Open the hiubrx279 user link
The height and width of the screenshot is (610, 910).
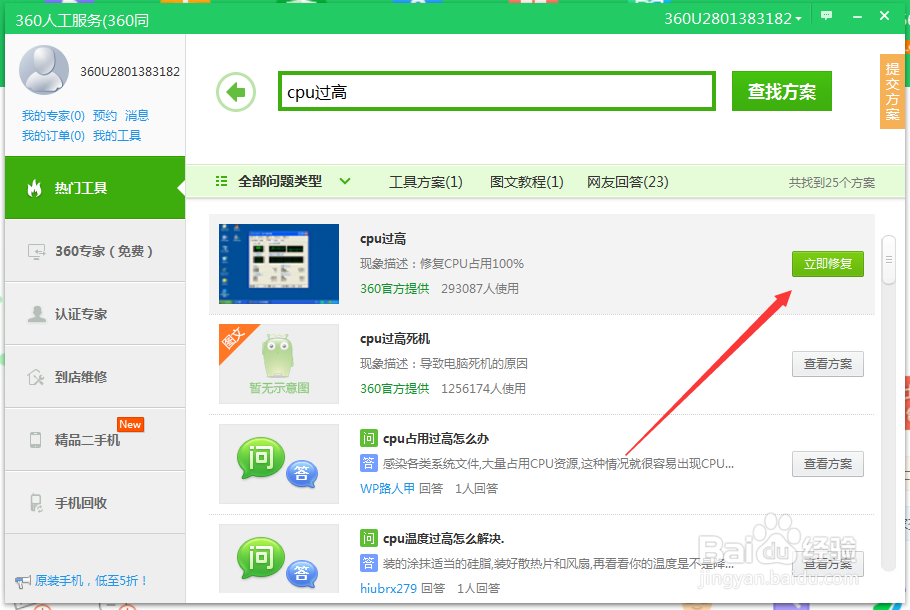(x=388, y=588)
